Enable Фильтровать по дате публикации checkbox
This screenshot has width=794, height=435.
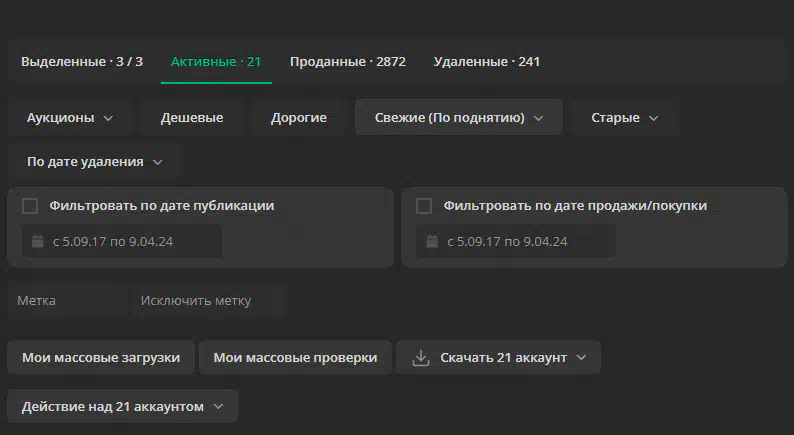[x=30, y=206]
